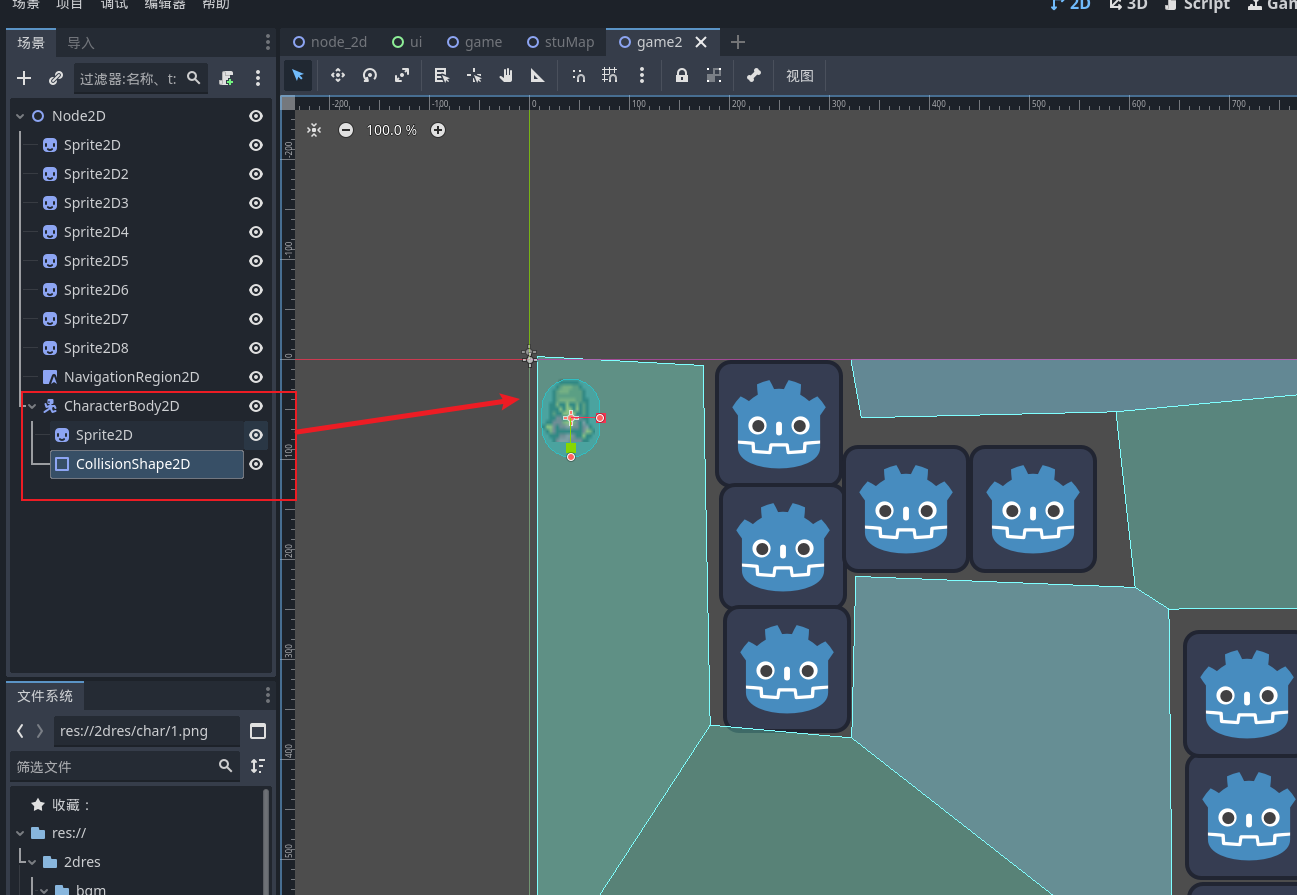Enable the Pan mode hand tool
Screen dimensions: 1297x895
click(506, 75)
